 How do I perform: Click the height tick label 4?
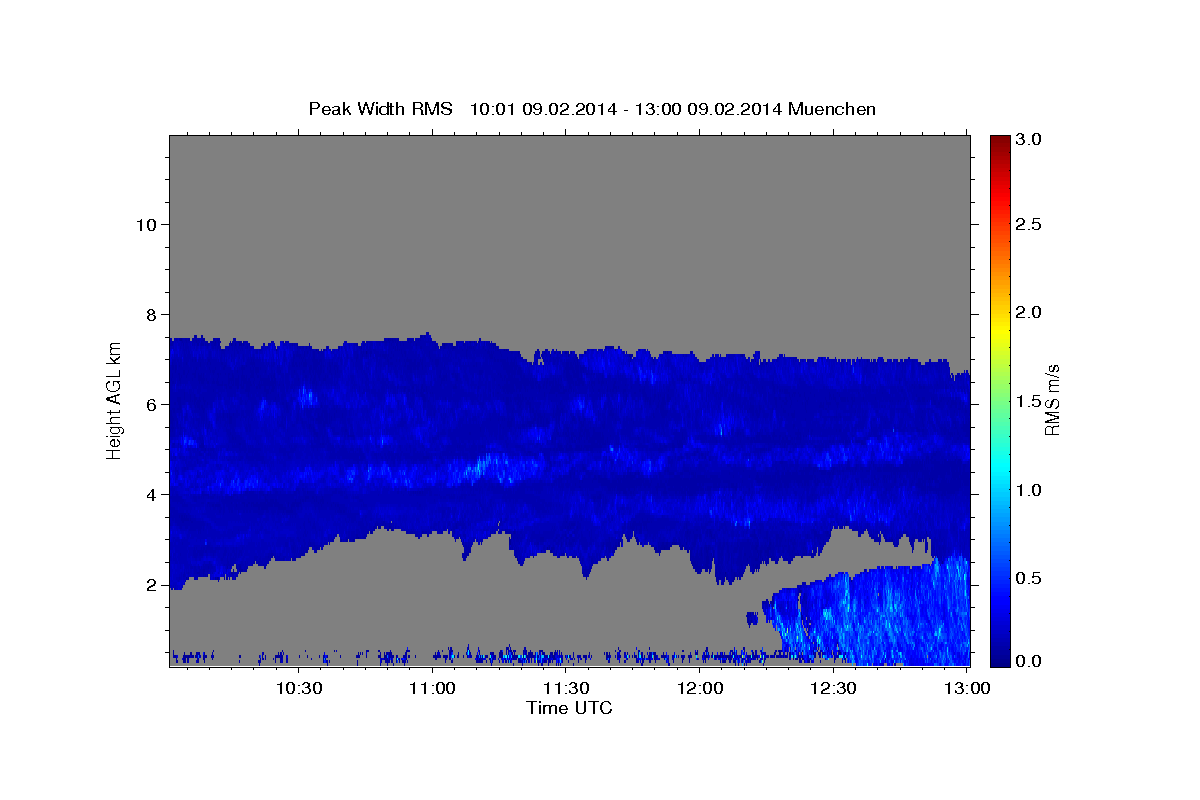pos(151,495)
